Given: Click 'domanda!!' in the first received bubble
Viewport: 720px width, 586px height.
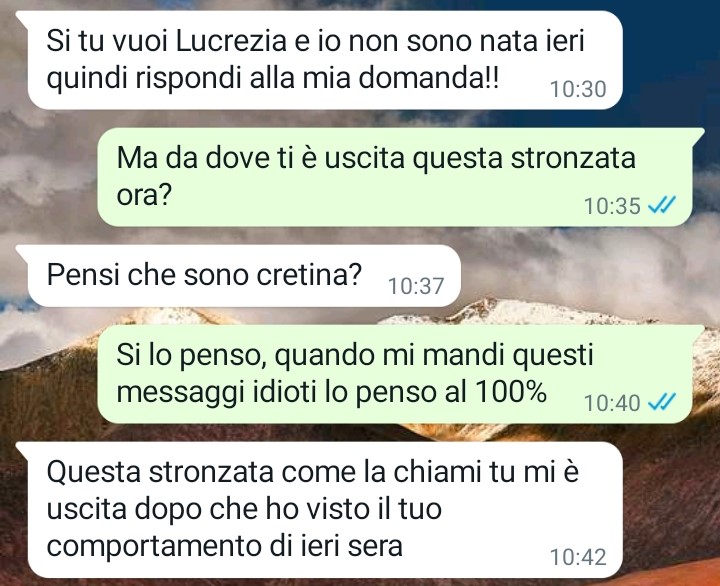Looking at the screenshot, I should [x=428, y=77].
